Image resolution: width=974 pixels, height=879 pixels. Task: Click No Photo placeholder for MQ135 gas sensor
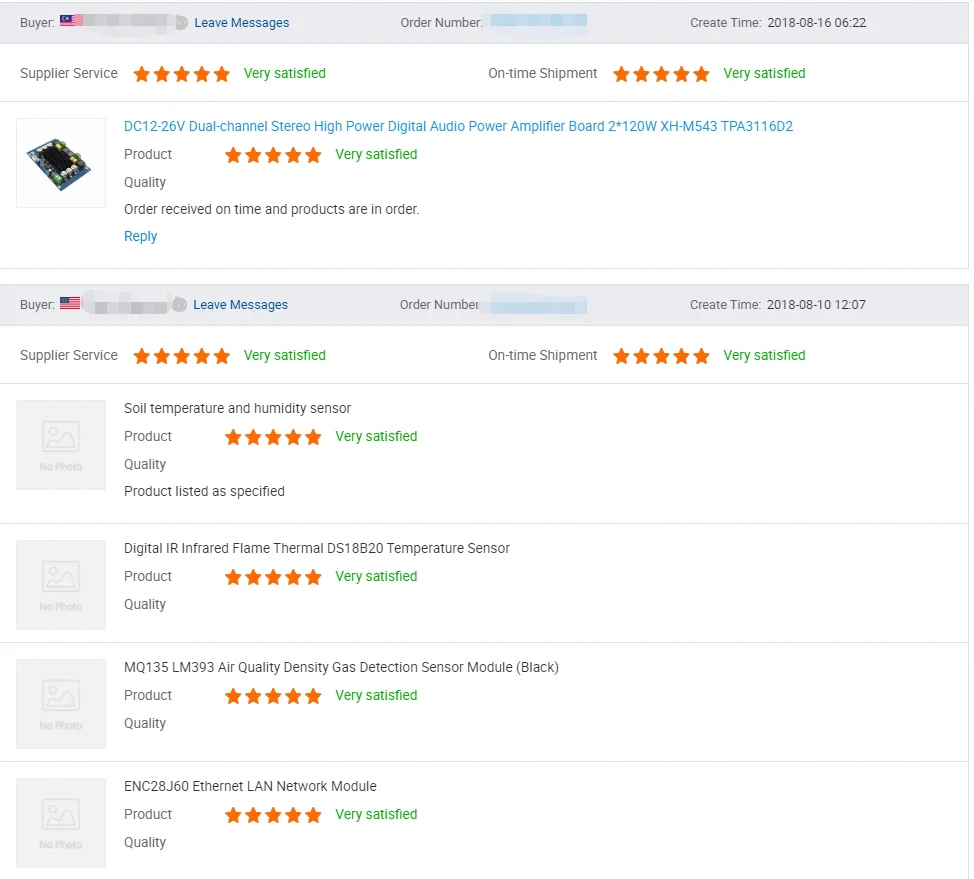(x=61, y=704)
